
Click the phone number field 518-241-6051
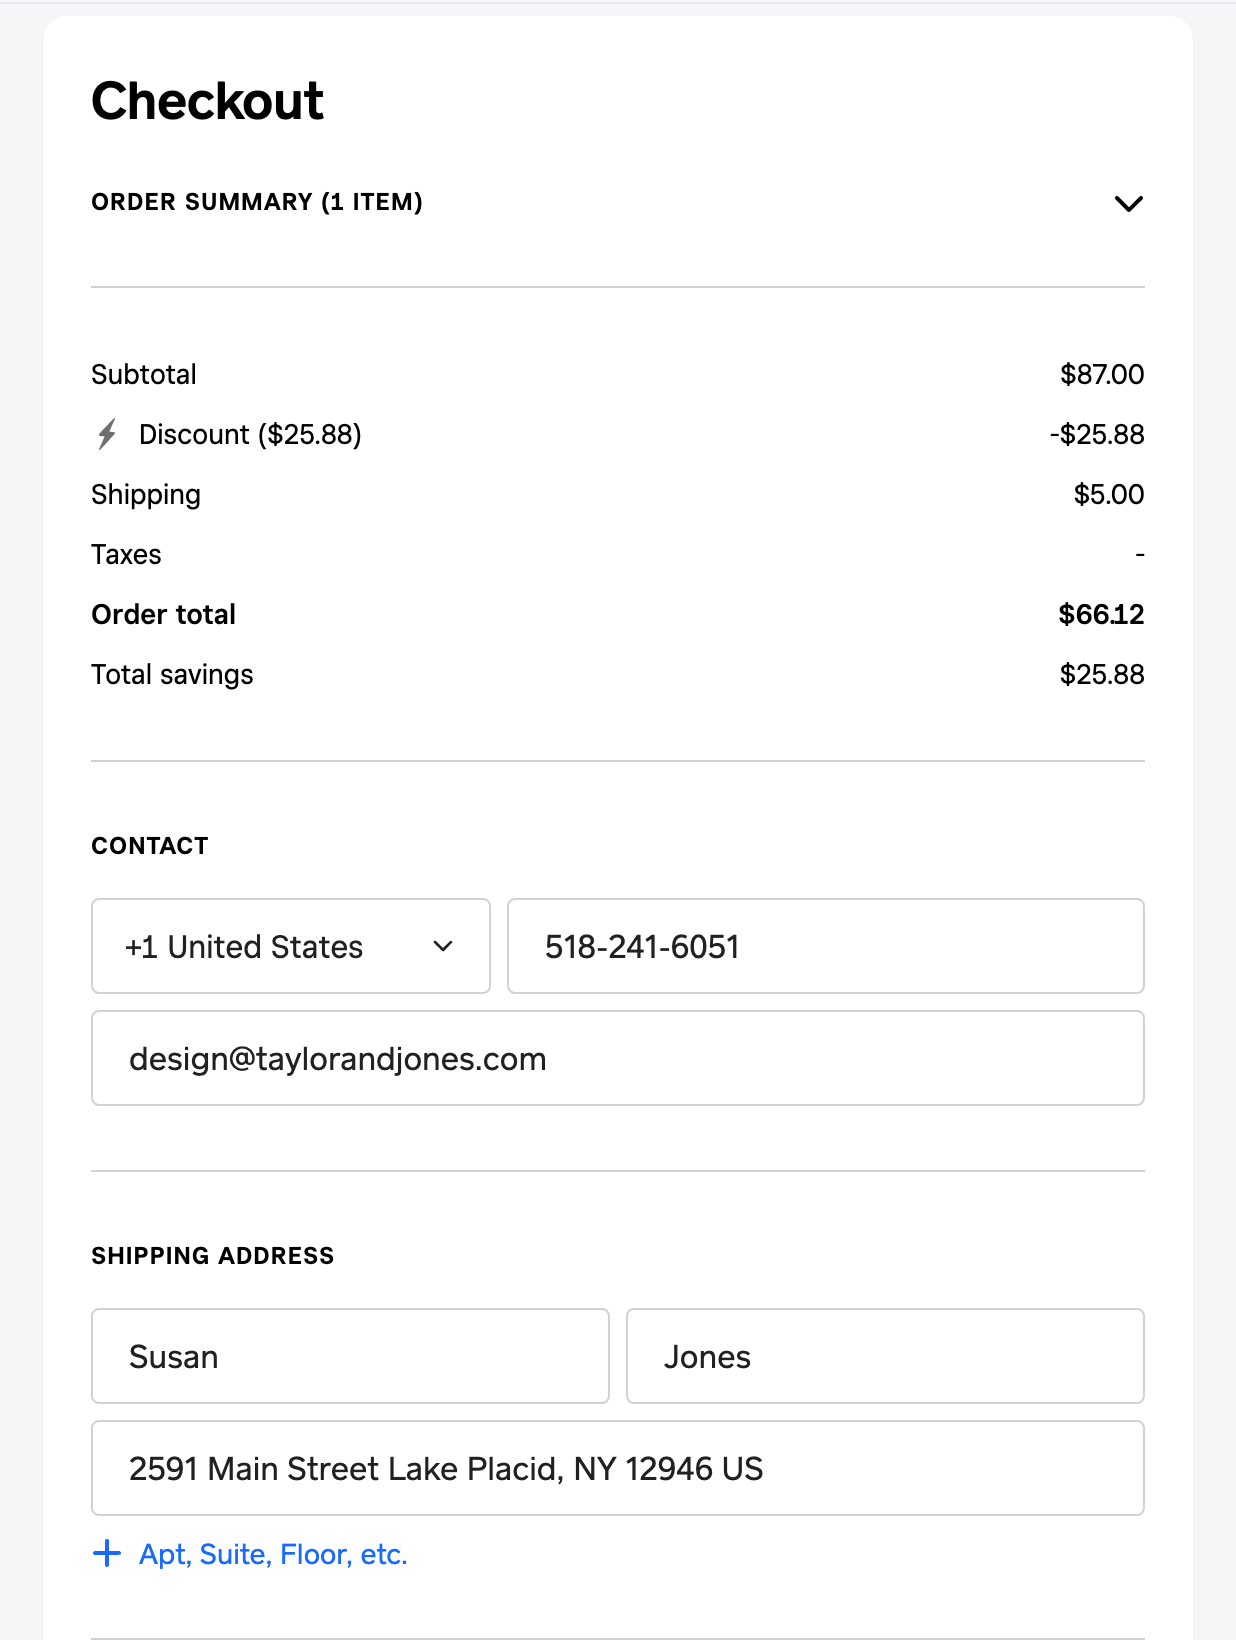pyautogui.click(x=826, y=946)
